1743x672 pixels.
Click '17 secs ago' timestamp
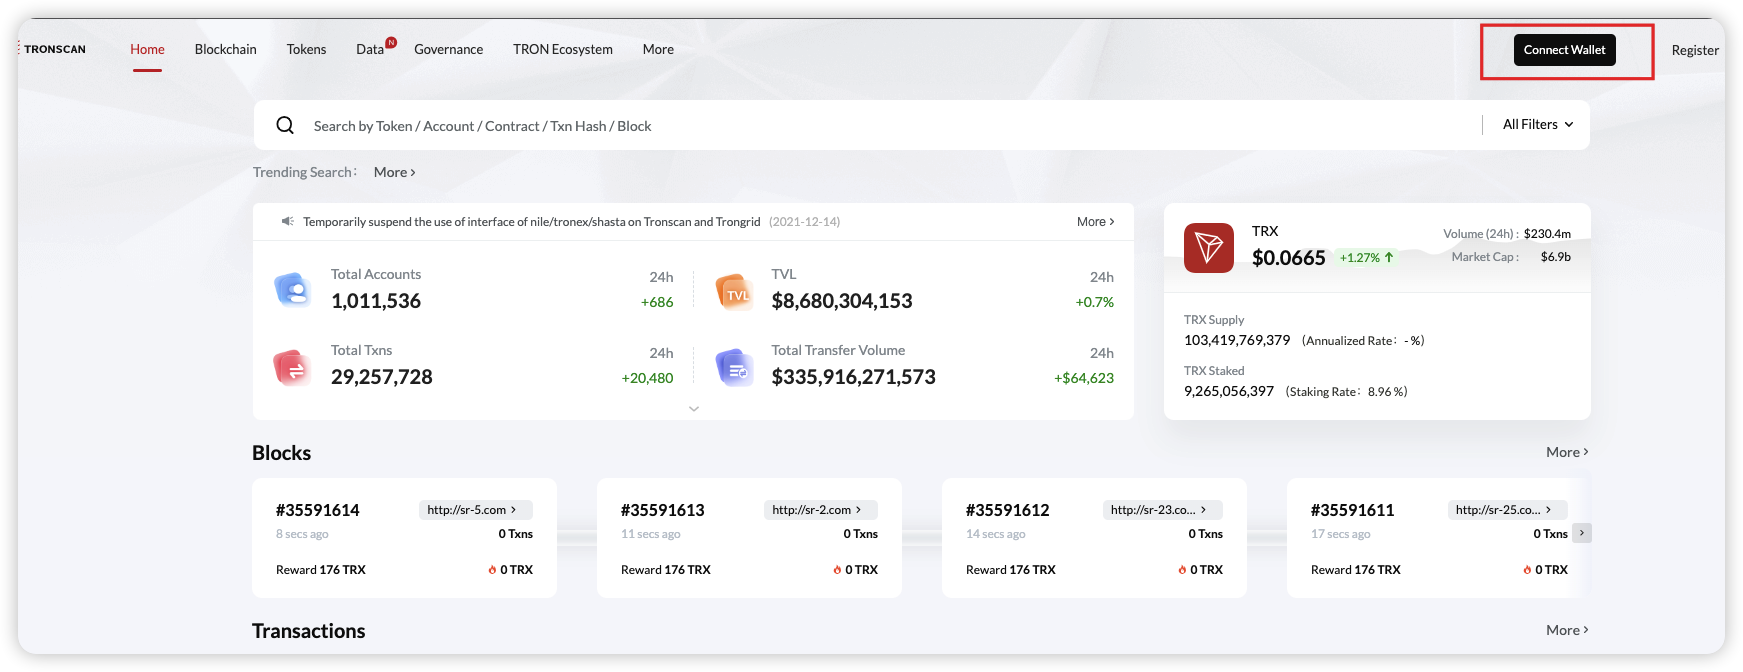coord(1340,534)
